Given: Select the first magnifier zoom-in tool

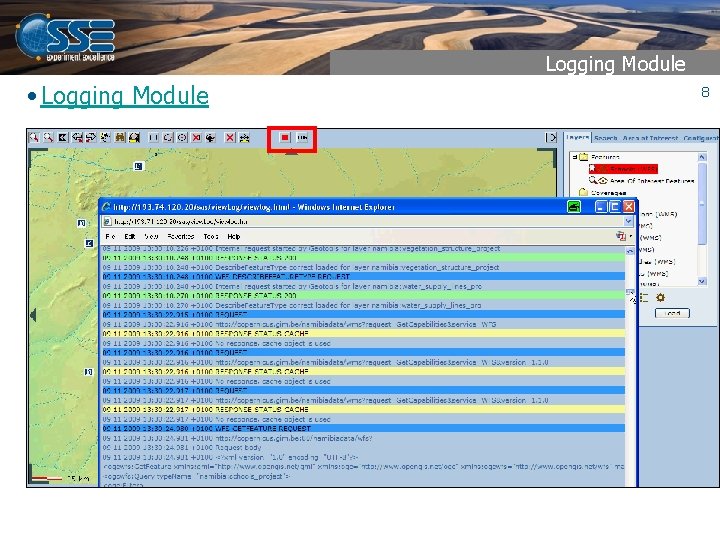Looking at the screenshot, I should click(x=34, y=137).
